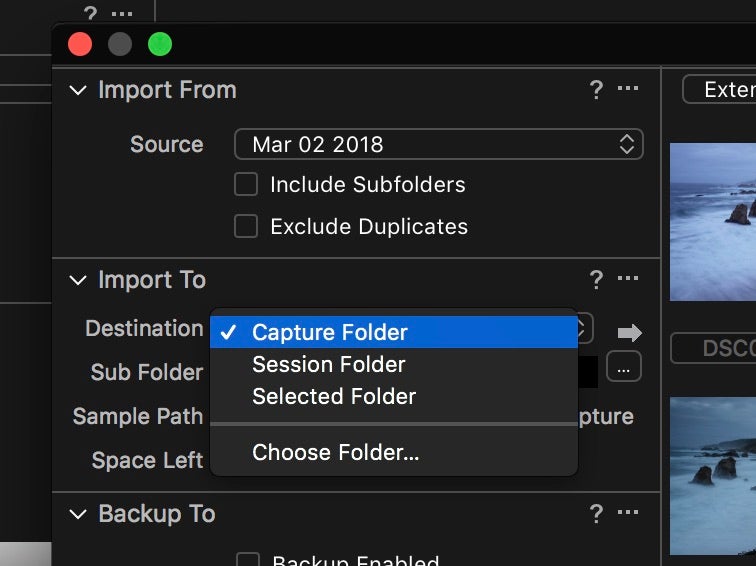Open Import To panel options menu

628,278
